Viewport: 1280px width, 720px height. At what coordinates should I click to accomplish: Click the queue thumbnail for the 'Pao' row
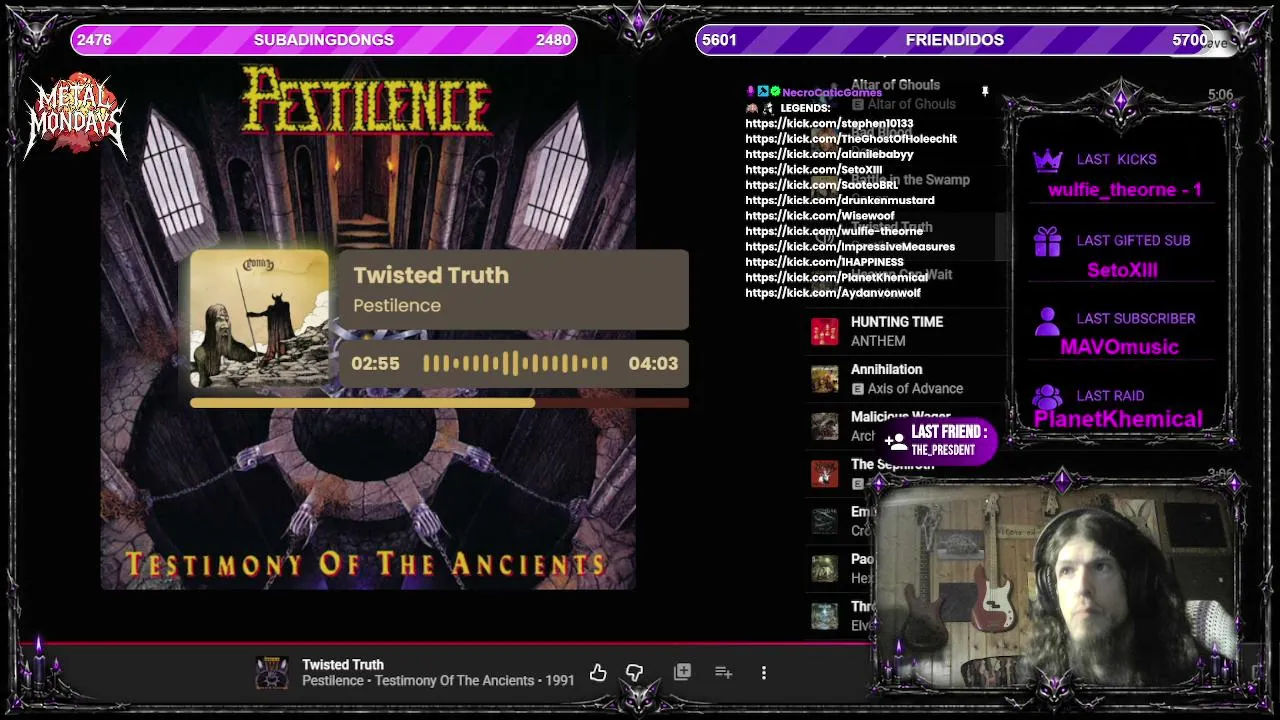(x=825, y=568)
